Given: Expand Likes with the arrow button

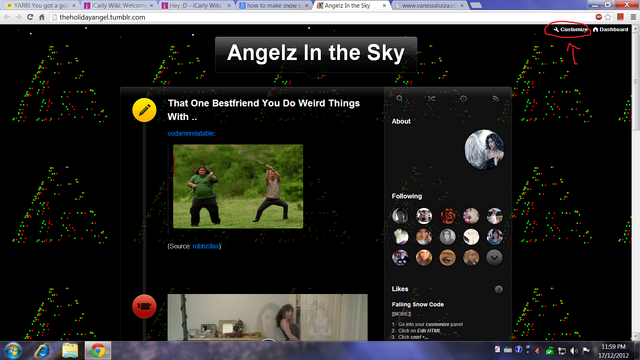Looking at the screenshot, I should click(498, 289).
